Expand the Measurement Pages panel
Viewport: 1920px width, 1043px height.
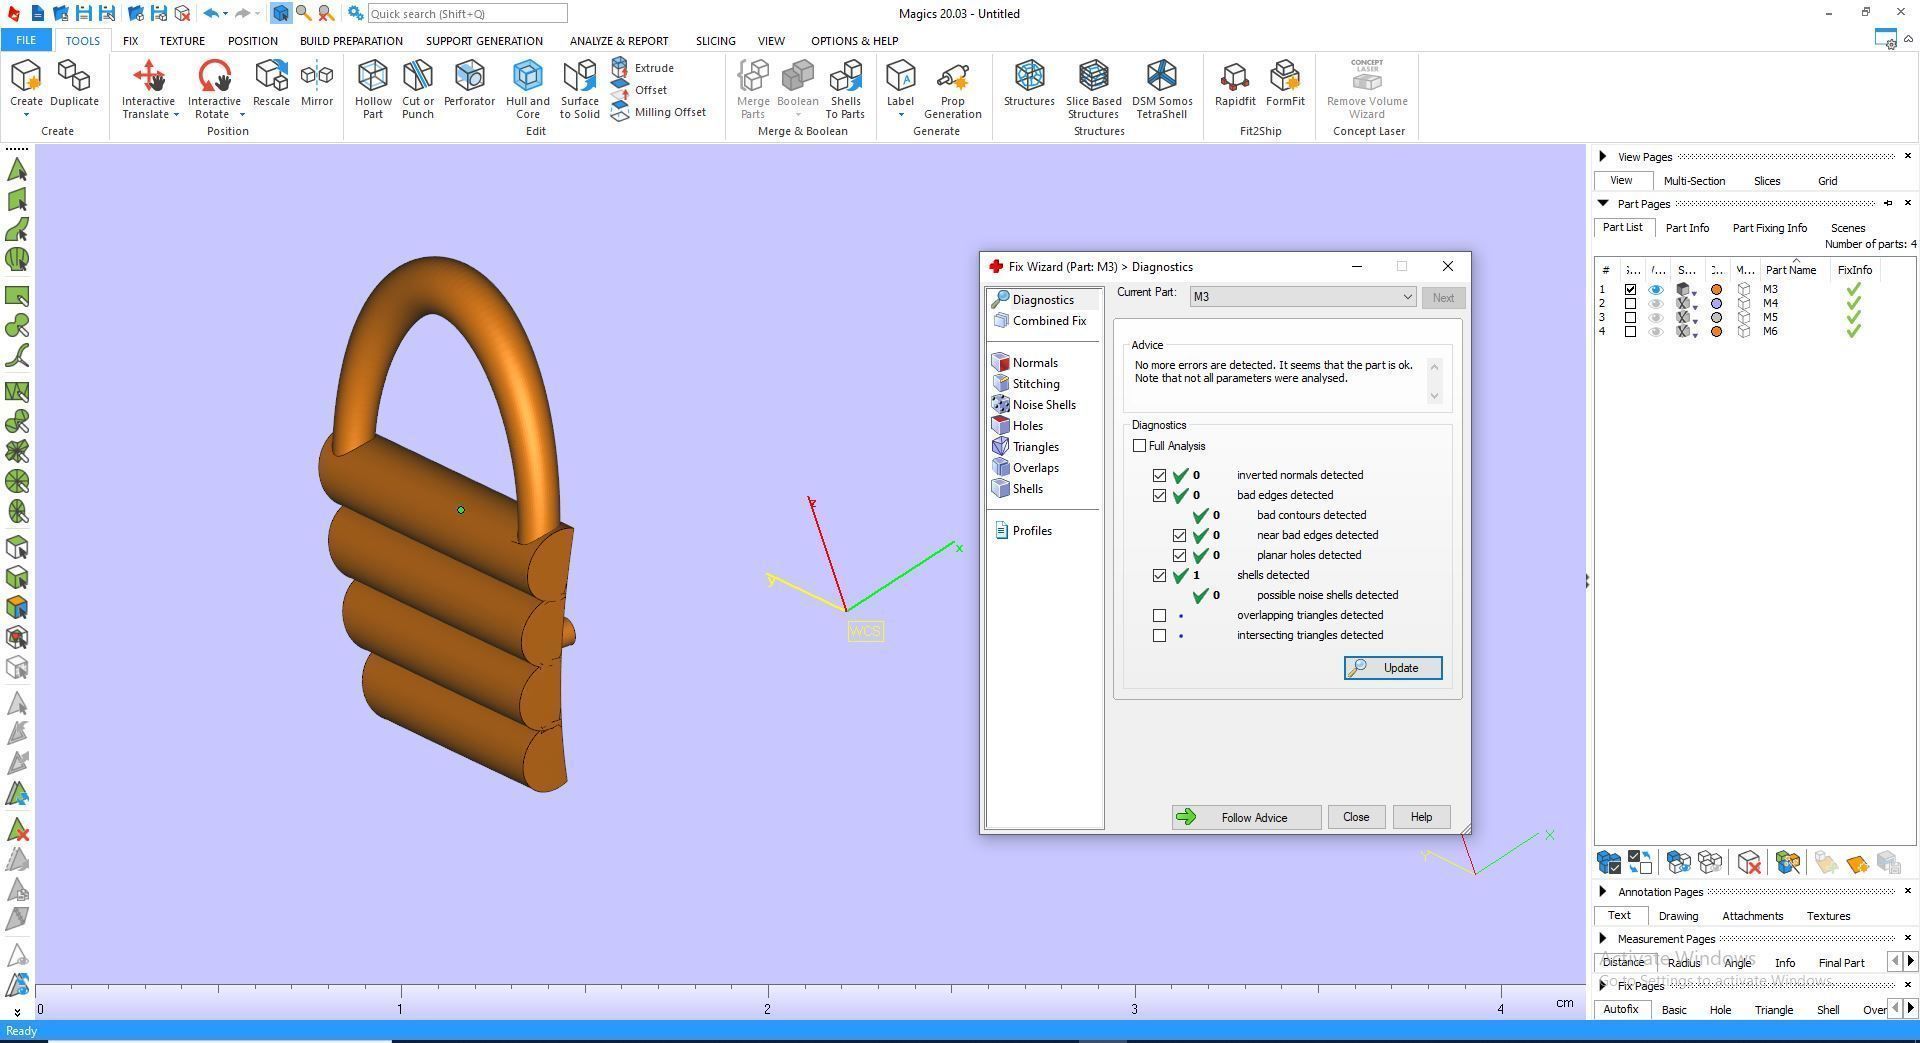click(x=1603, y=938)
